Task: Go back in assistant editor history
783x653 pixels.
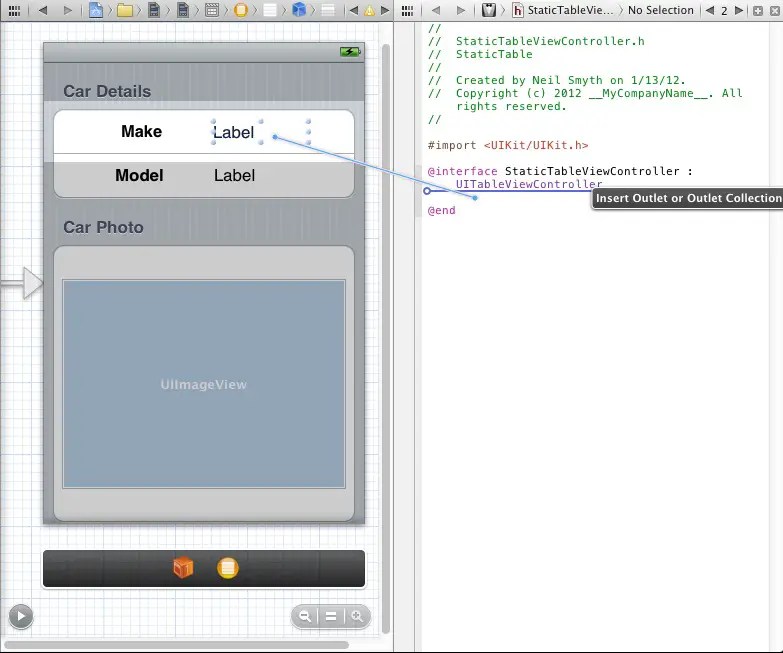Action: pyautogui.click(x=436, y=10)
